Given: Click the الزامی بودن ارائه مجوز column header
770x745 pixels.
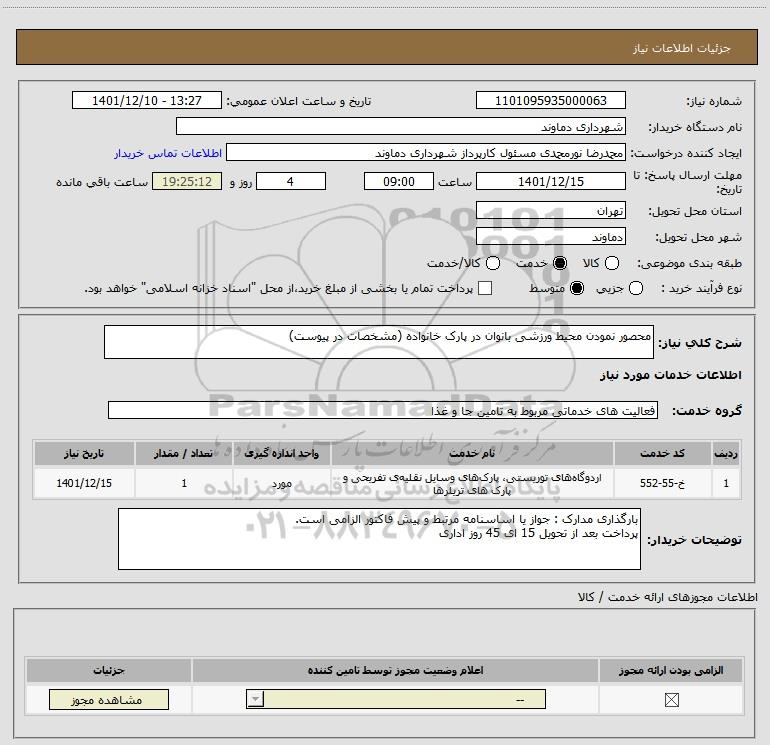Looking at the screenshot, I should pyautogui.click(x=671, y=670).
